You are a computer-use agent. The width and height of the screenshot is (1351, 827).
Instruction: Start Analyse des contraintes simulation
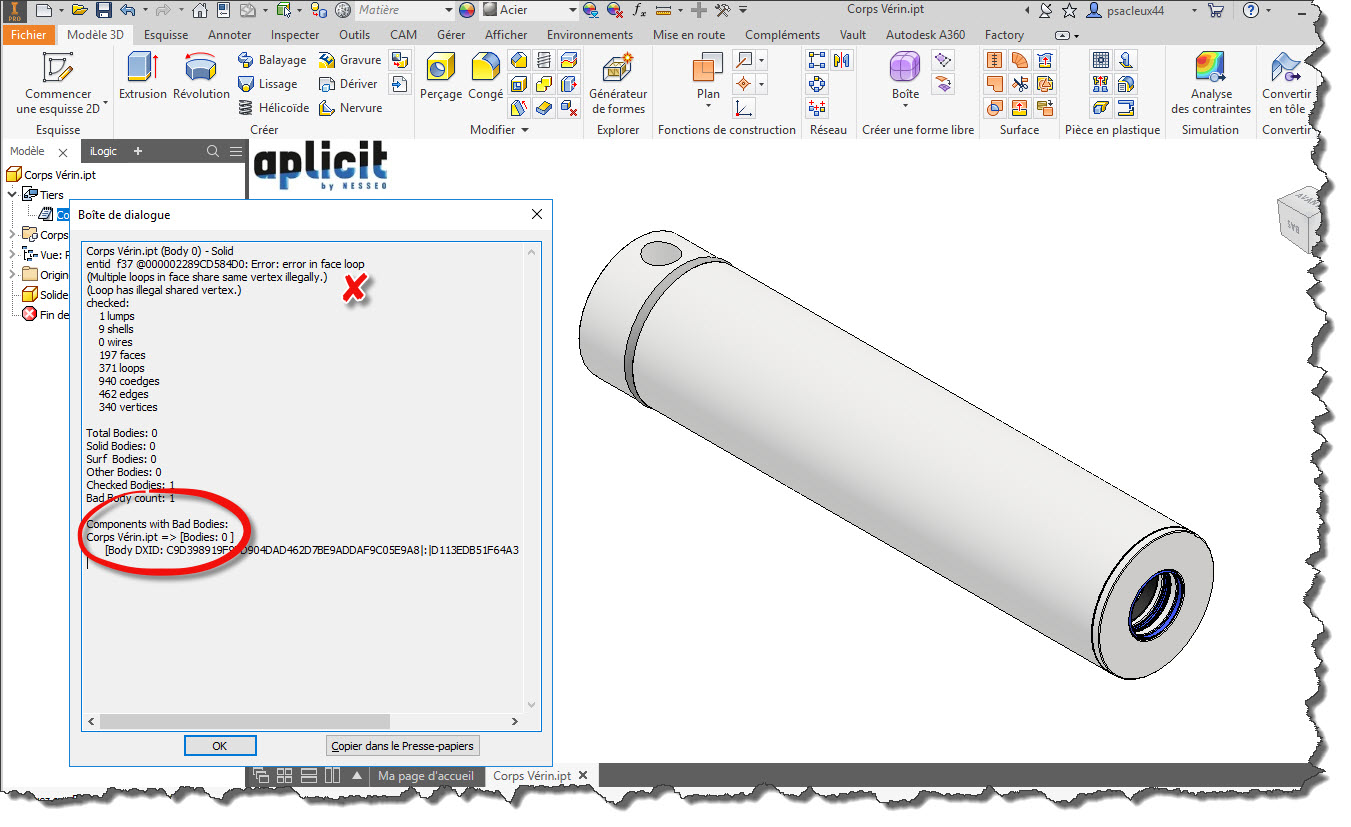[x=1210, y=84]
